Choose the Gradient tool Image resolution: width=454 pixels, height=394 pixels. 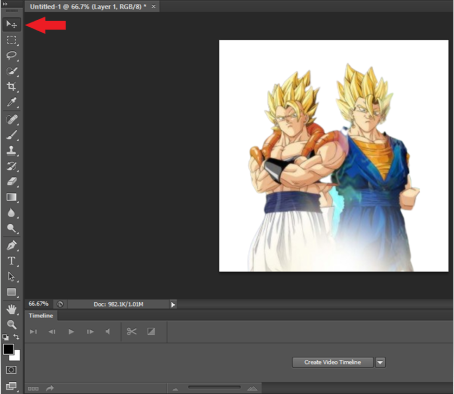pos(12,197)
